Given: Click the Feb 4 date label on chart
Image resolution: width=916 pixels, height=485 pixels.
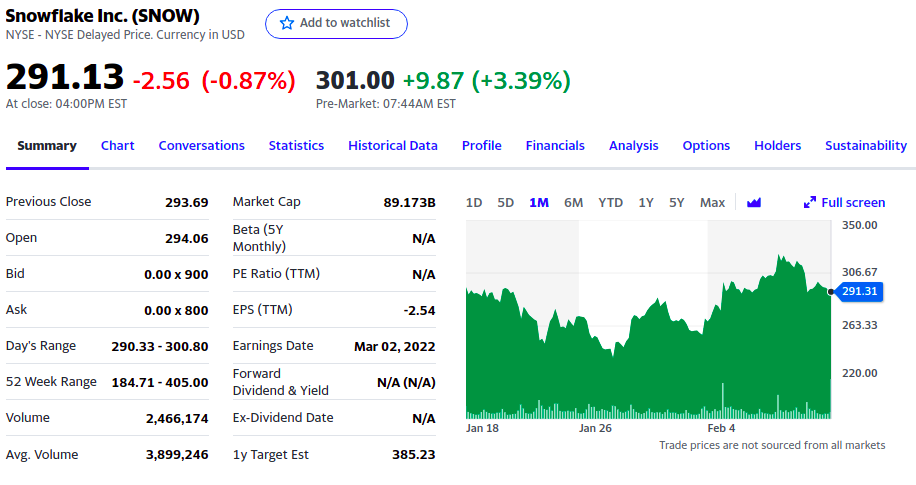Looking at the screenshot, I should 721,428.
